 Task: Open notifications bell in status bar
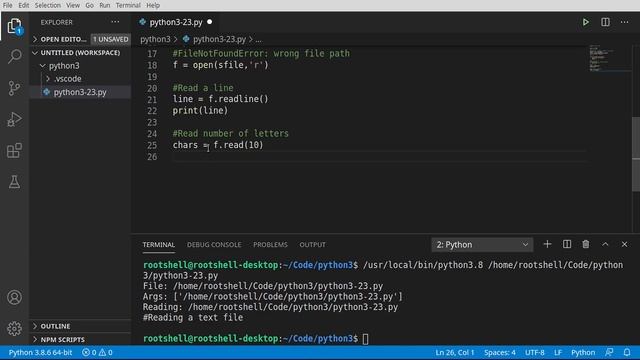[627, 352]
